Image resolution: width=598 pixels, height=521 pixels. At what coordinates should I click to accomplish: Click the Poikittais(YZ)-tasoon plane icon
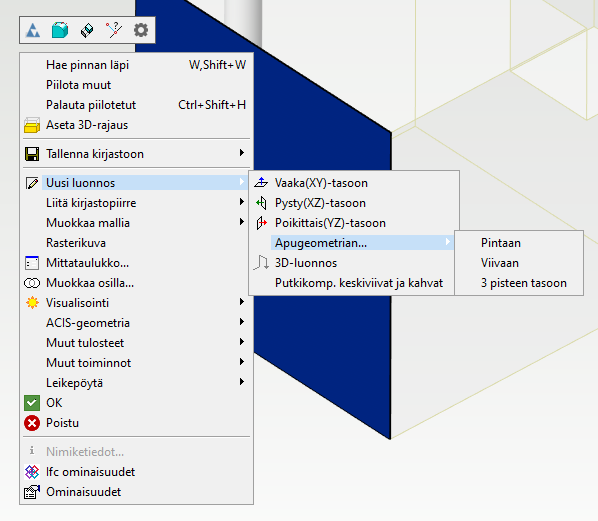click(261, 223)
